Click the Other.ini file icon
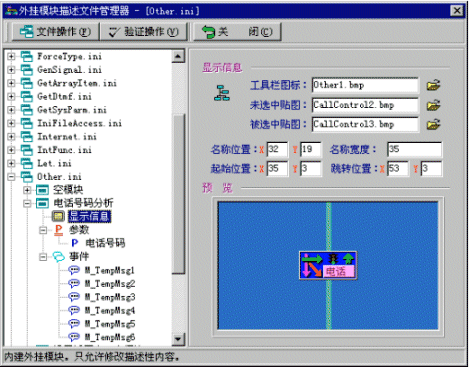The width and height of the screenshot is (469, 367). [27, 176]
